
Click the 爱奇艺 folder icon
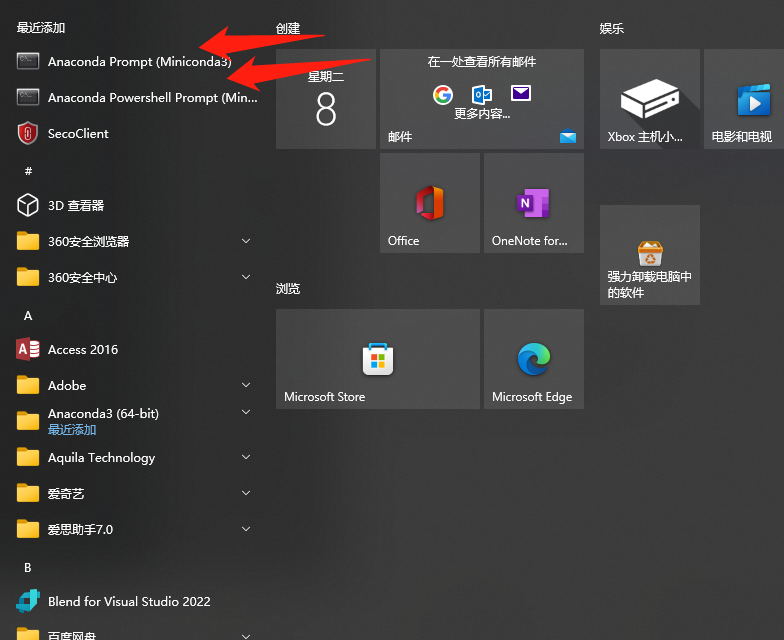pyautogui.click(x=28, y=493)
